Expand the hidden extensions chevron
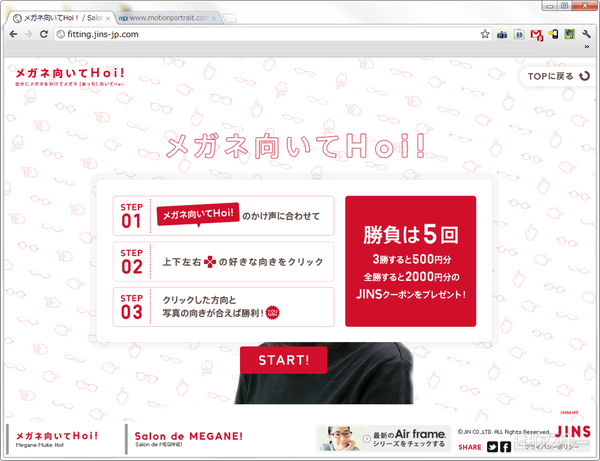The image size is (600, 461). tap(587, 47)
